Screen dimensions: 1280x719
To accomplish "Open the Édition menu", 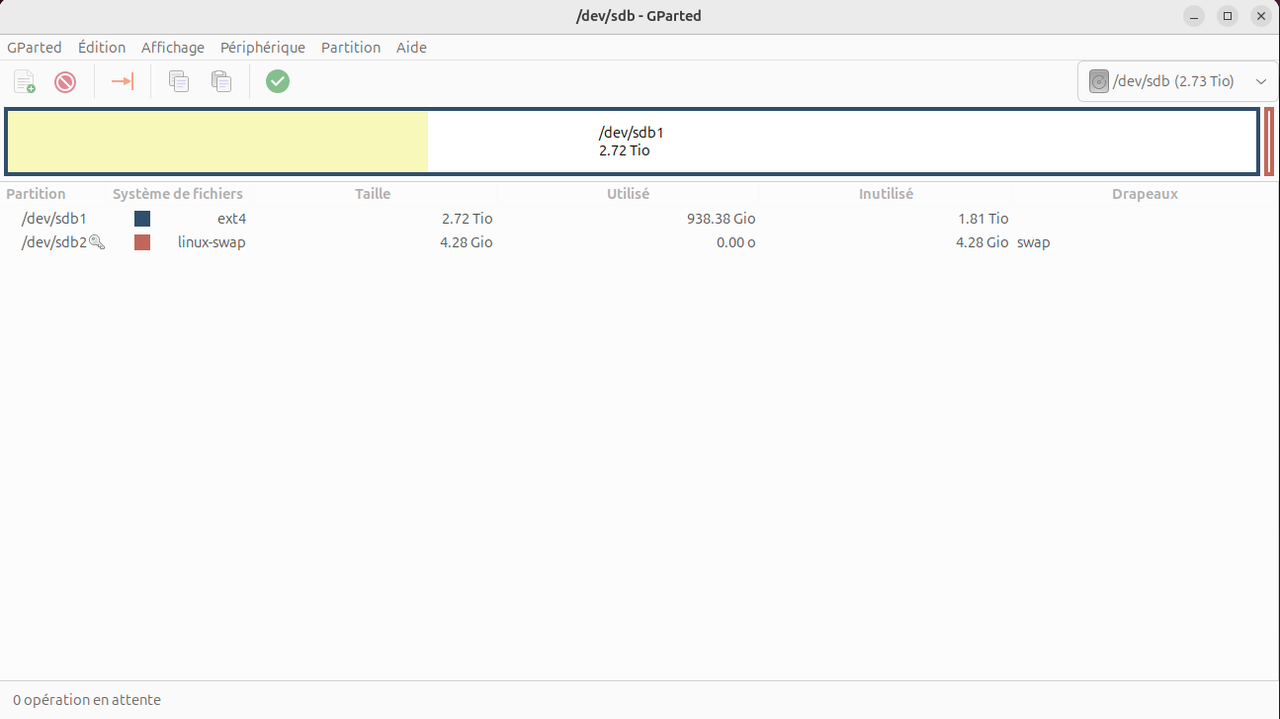I will [x=102, y=47].
